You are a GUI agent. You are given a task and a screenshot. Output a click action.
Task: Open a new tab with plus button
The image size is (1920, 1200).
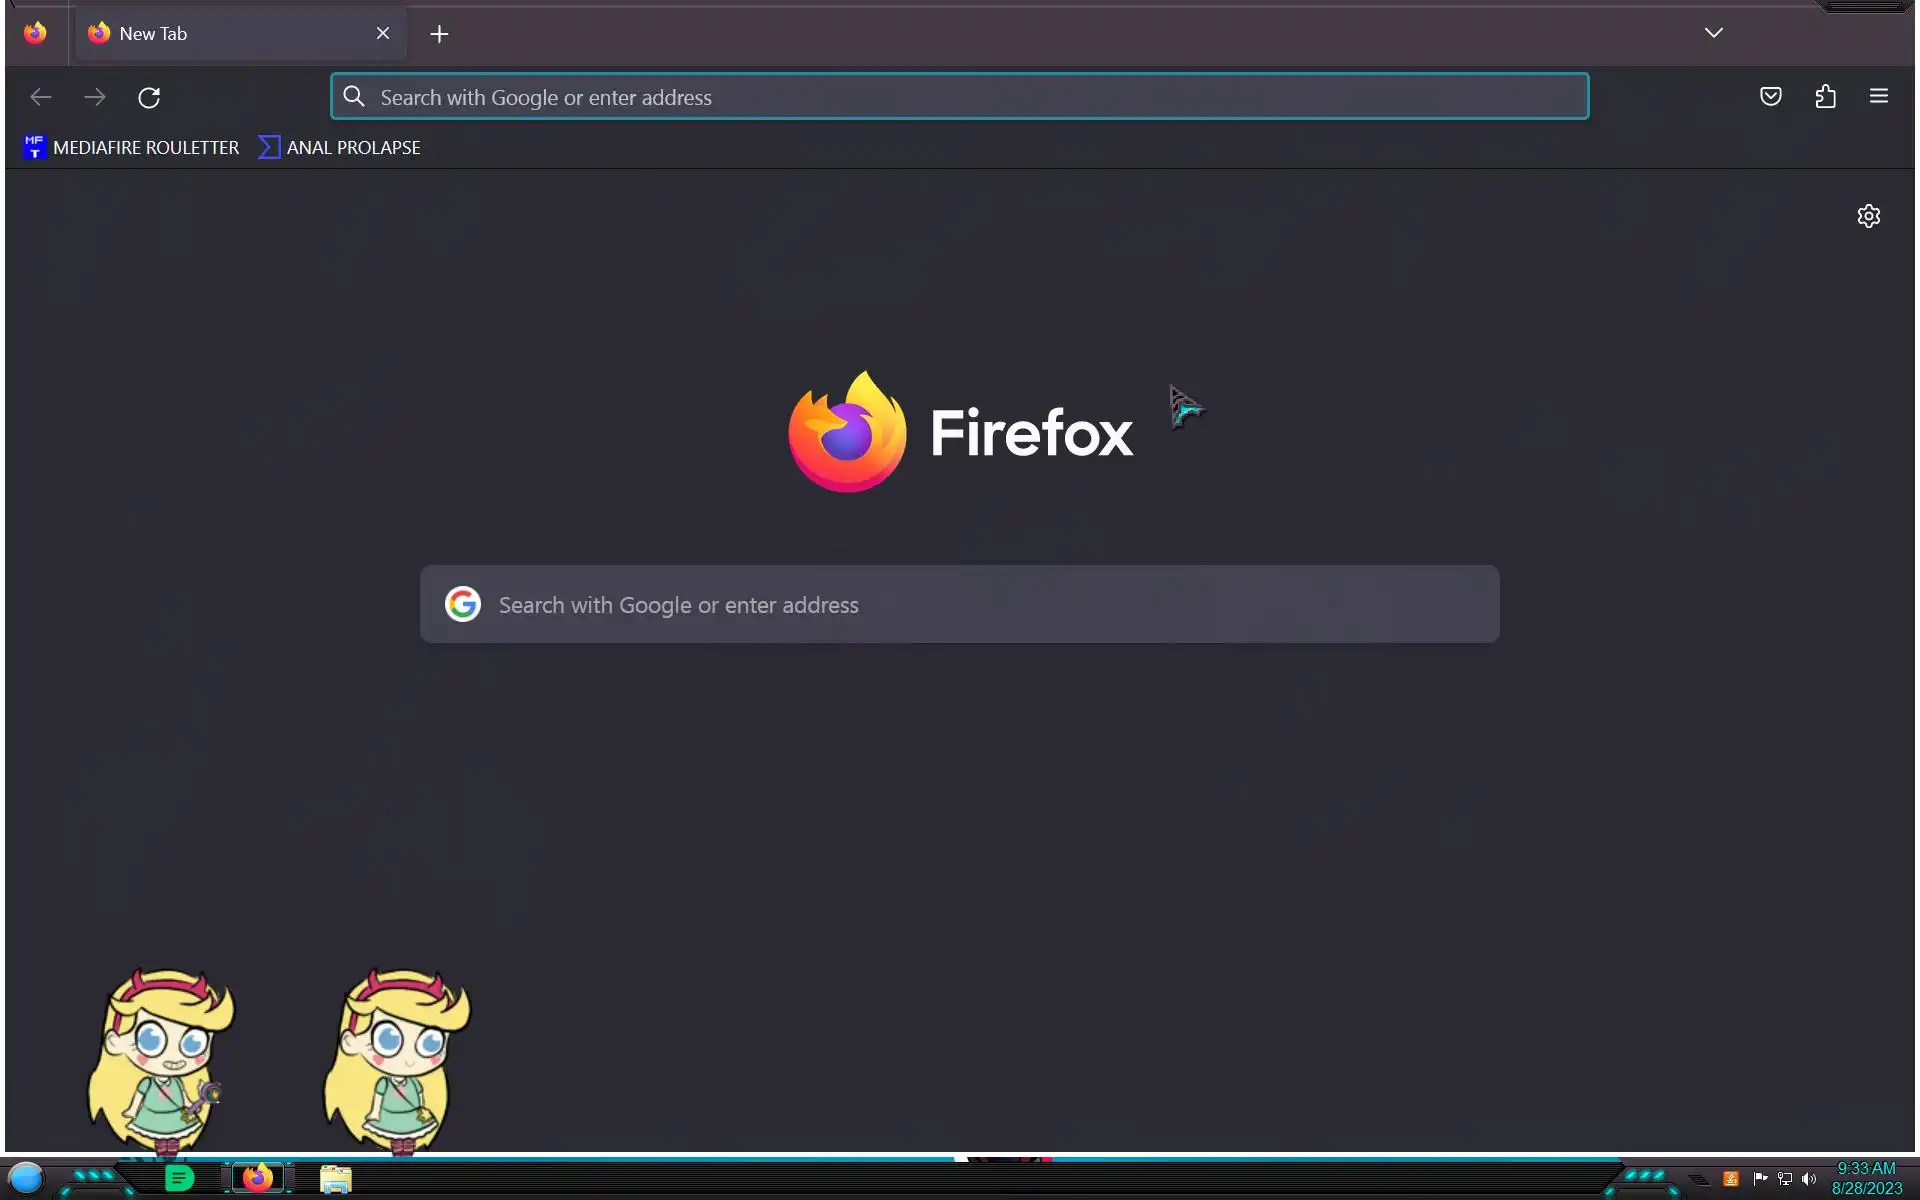[x=439, y=34]
